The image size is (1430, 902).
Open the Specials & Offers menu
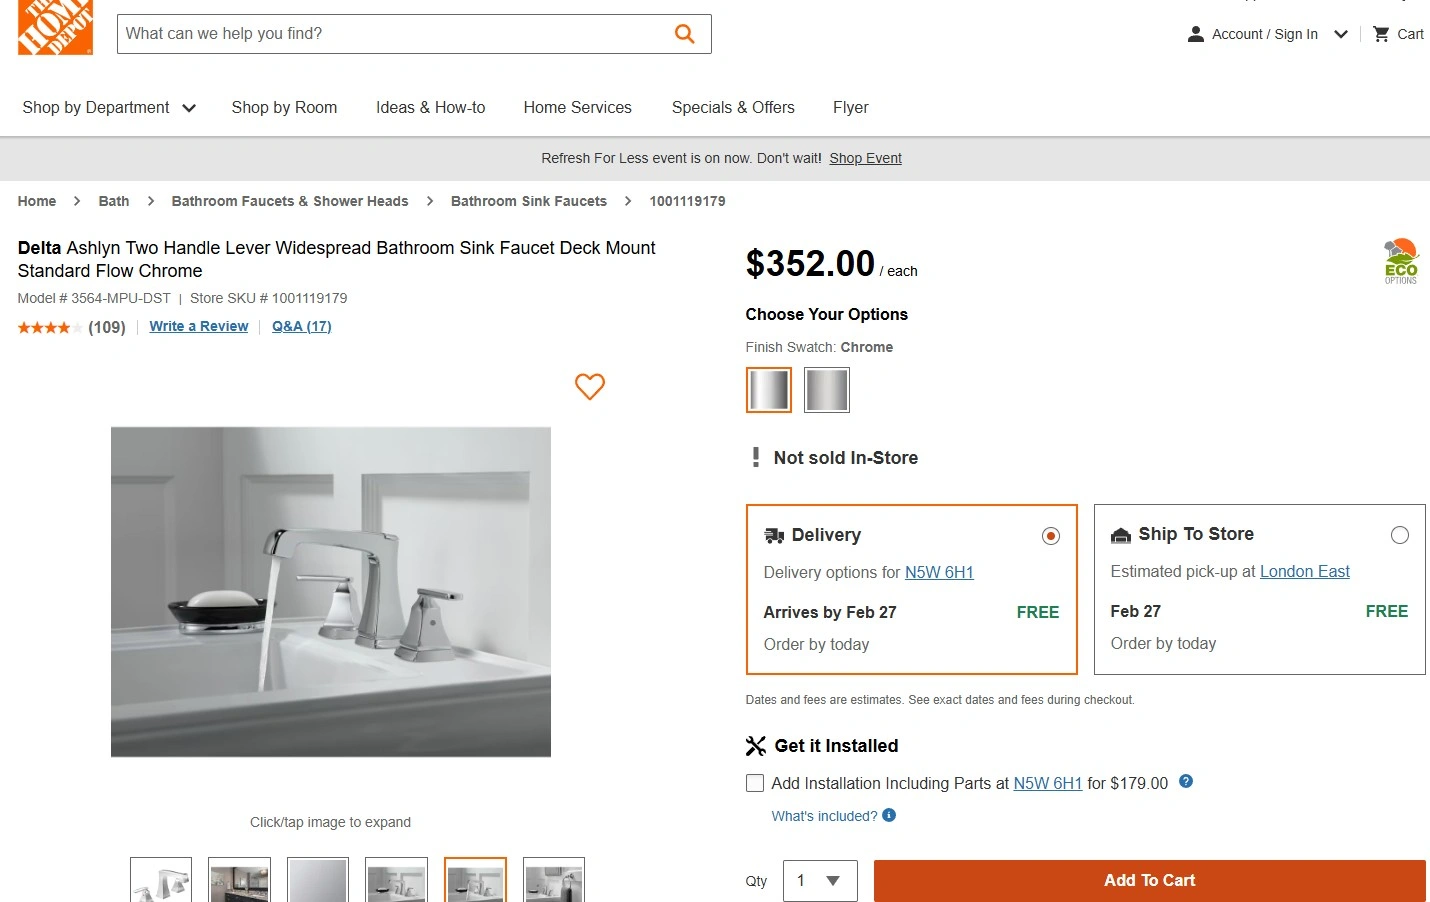tap(733, 107)
